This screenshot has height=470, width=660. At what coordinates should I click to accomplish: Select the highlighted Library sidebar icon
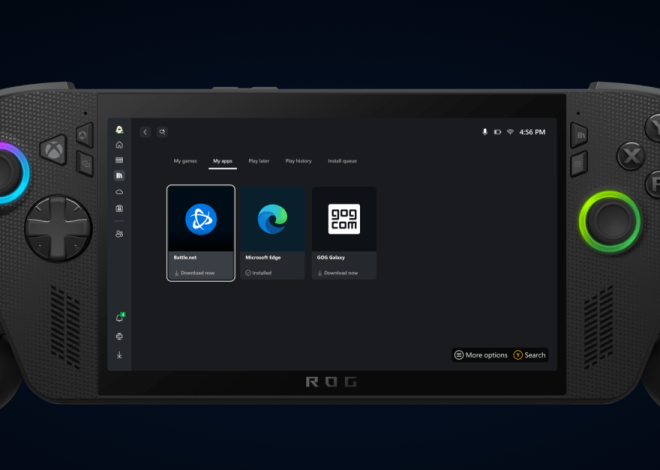(120, 175)
